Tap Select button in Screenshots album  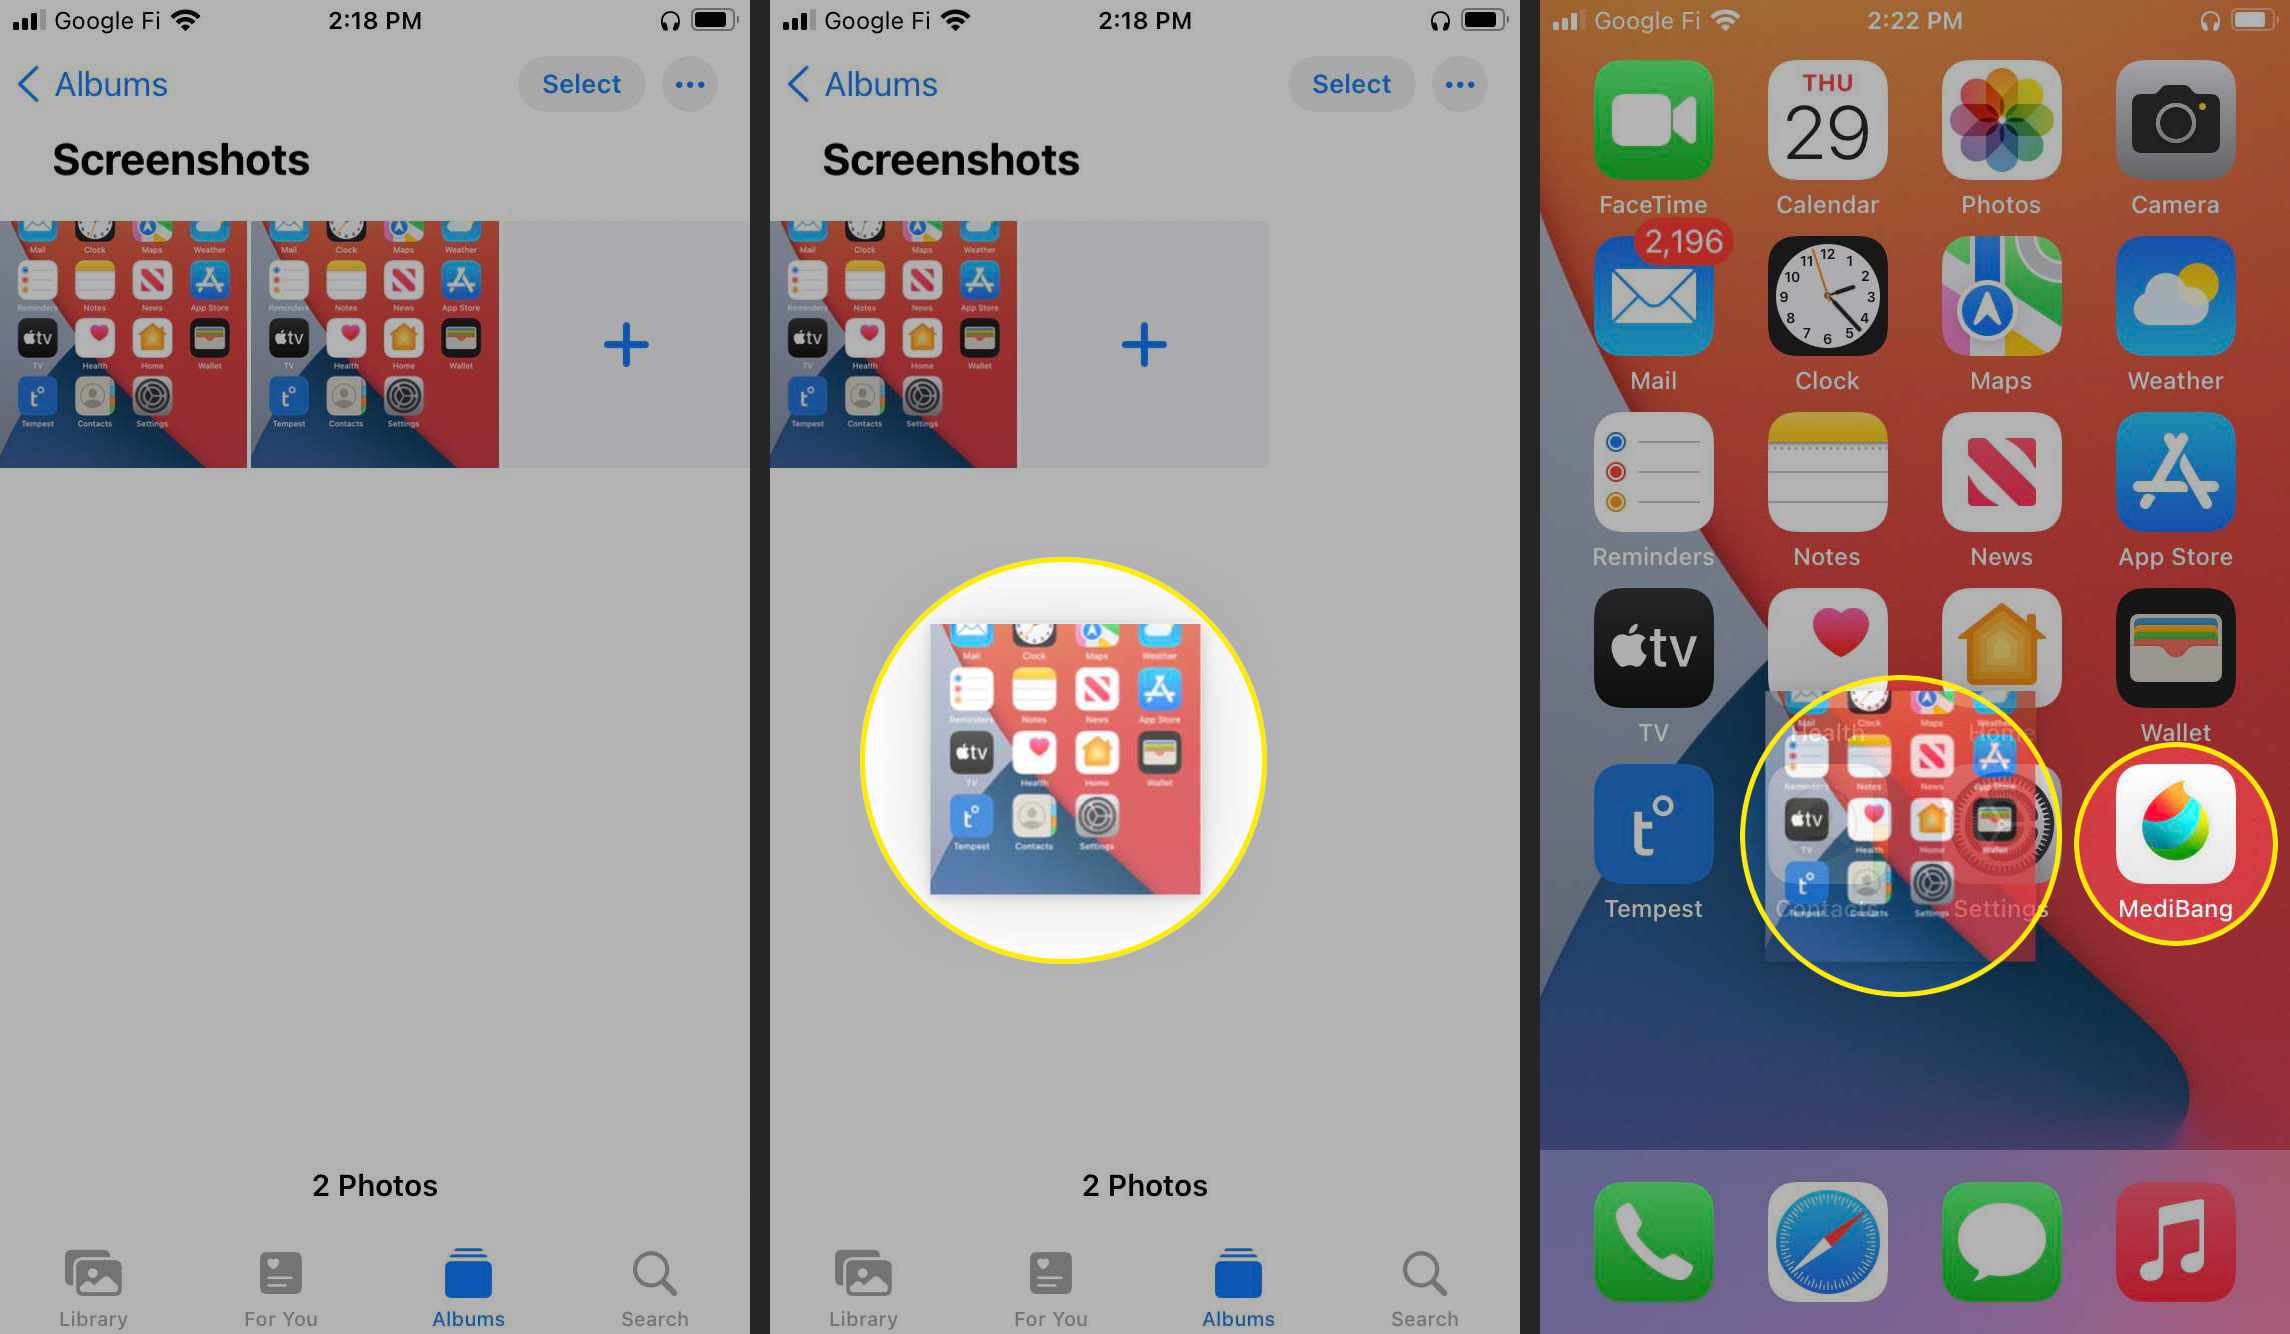580,84
